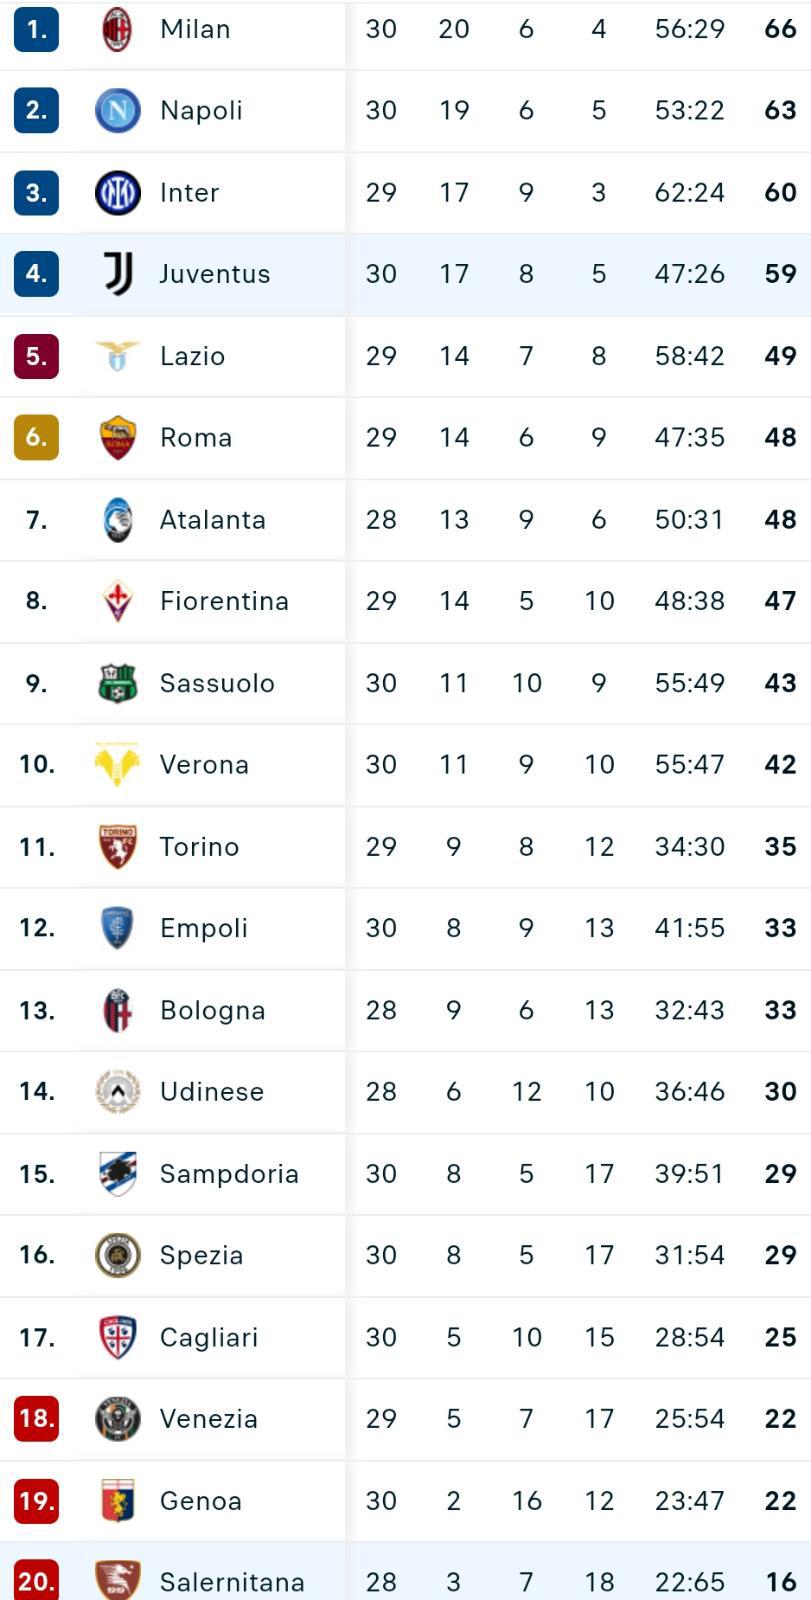This screenshot has height=1600, width=811.
Task: Open the Lazio team link
Action: pos(192,356)
